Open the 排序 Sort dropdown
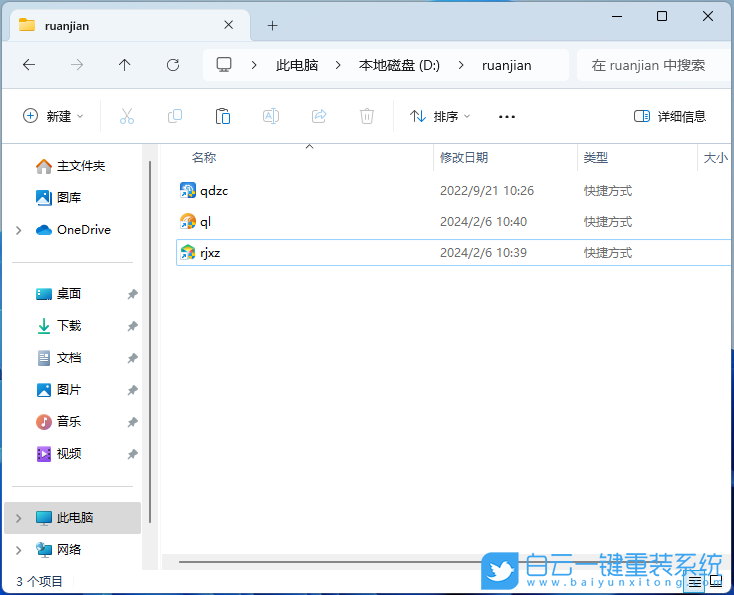734x595 pixels. (x=440, y=116)
